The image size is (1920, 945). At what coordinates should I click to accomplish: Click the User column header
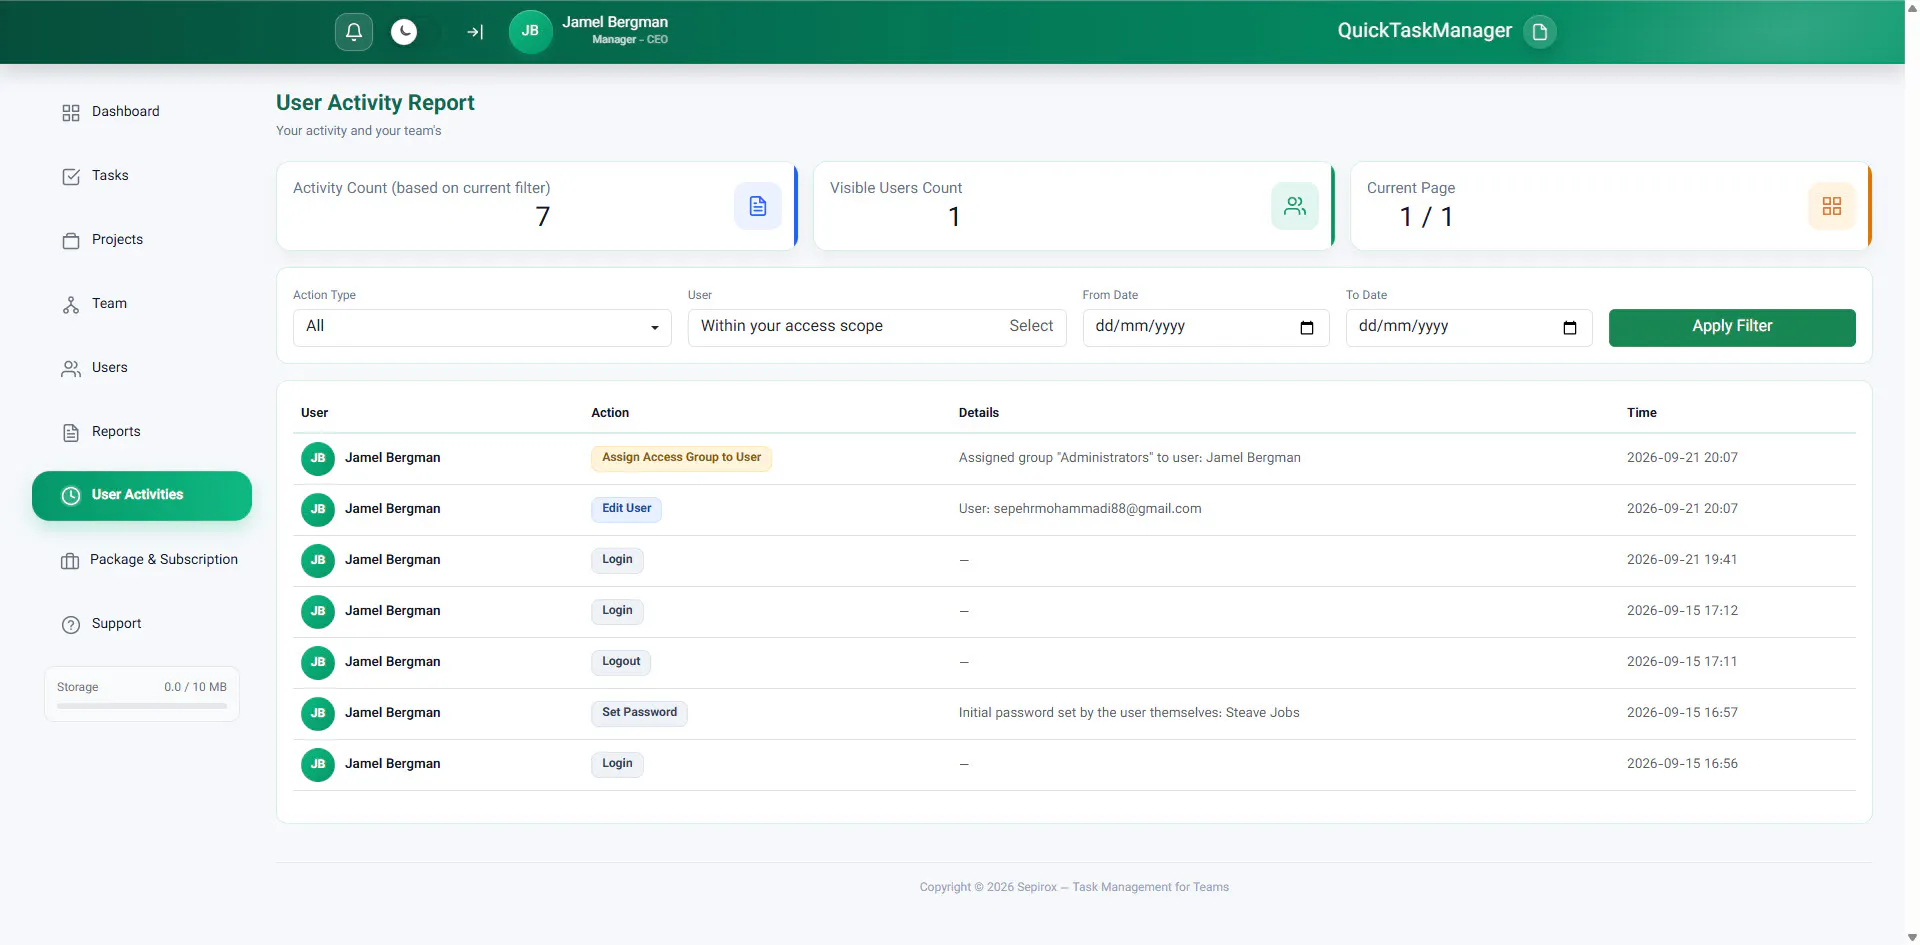(314, 413)
